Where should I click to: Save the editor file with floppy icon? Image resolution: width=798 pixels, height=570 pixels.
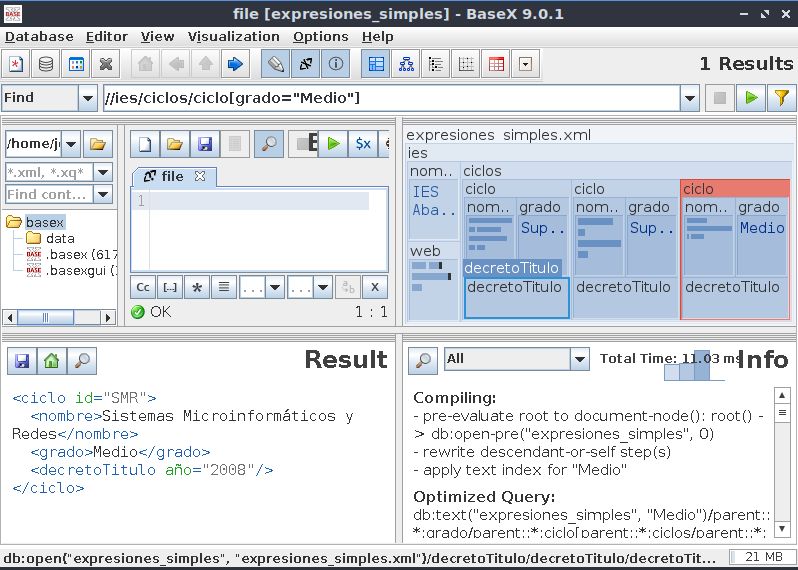click(x=204, y=144)
